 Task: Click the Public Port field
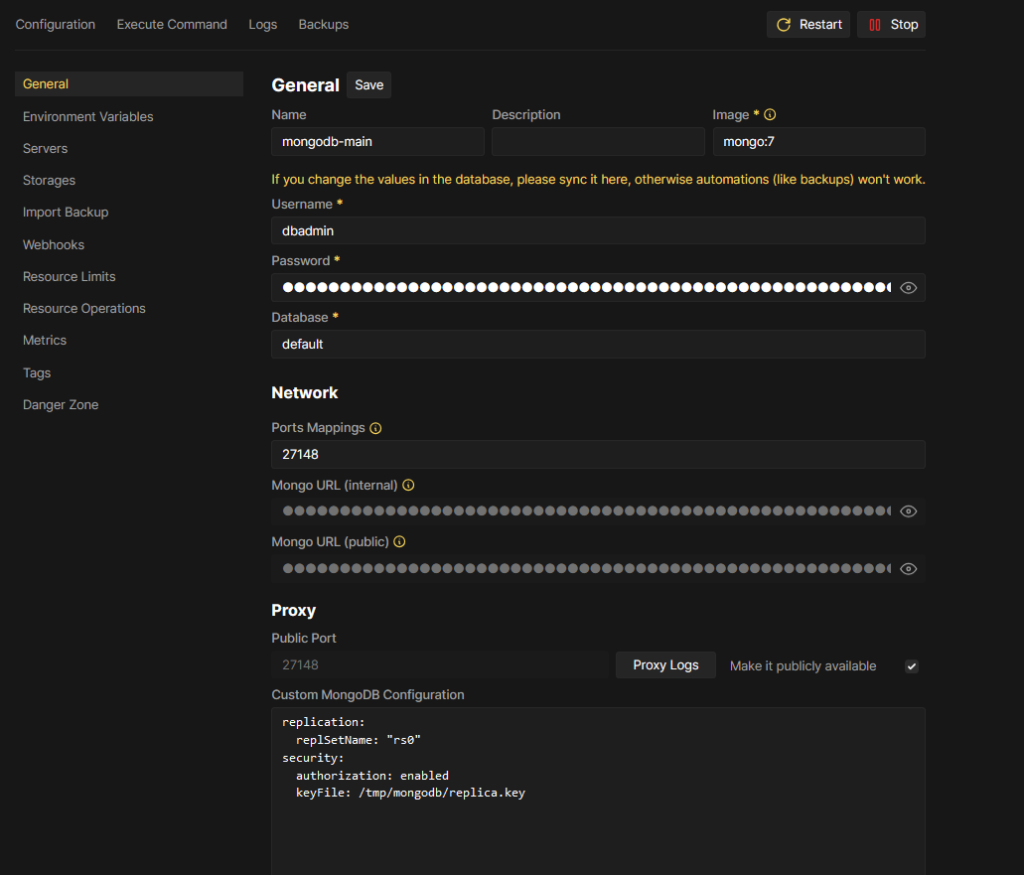[440, 665]
